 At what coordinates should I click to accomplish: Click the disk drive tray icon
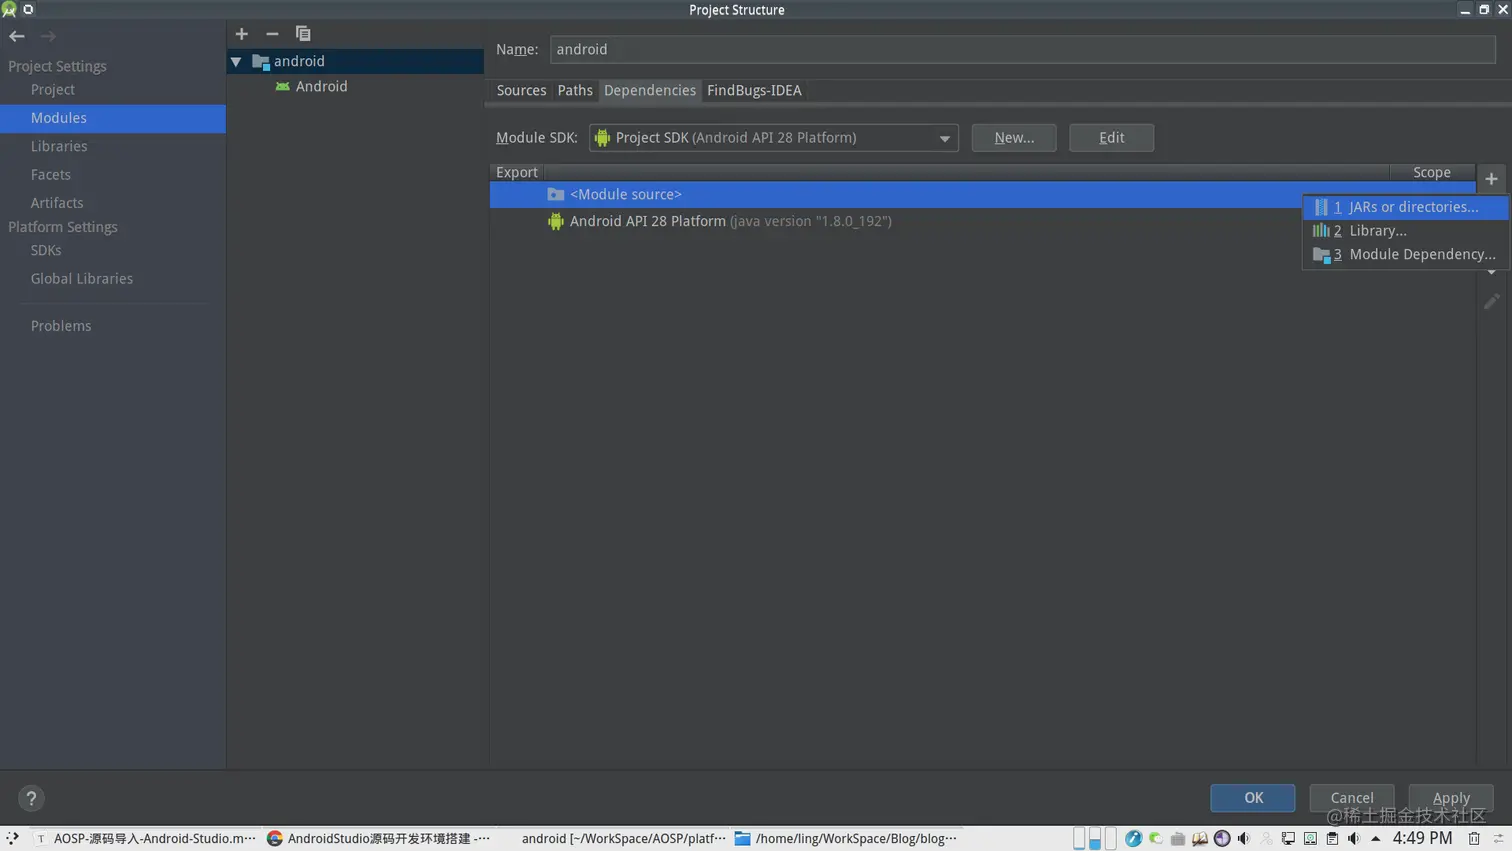click(1310, 839)
